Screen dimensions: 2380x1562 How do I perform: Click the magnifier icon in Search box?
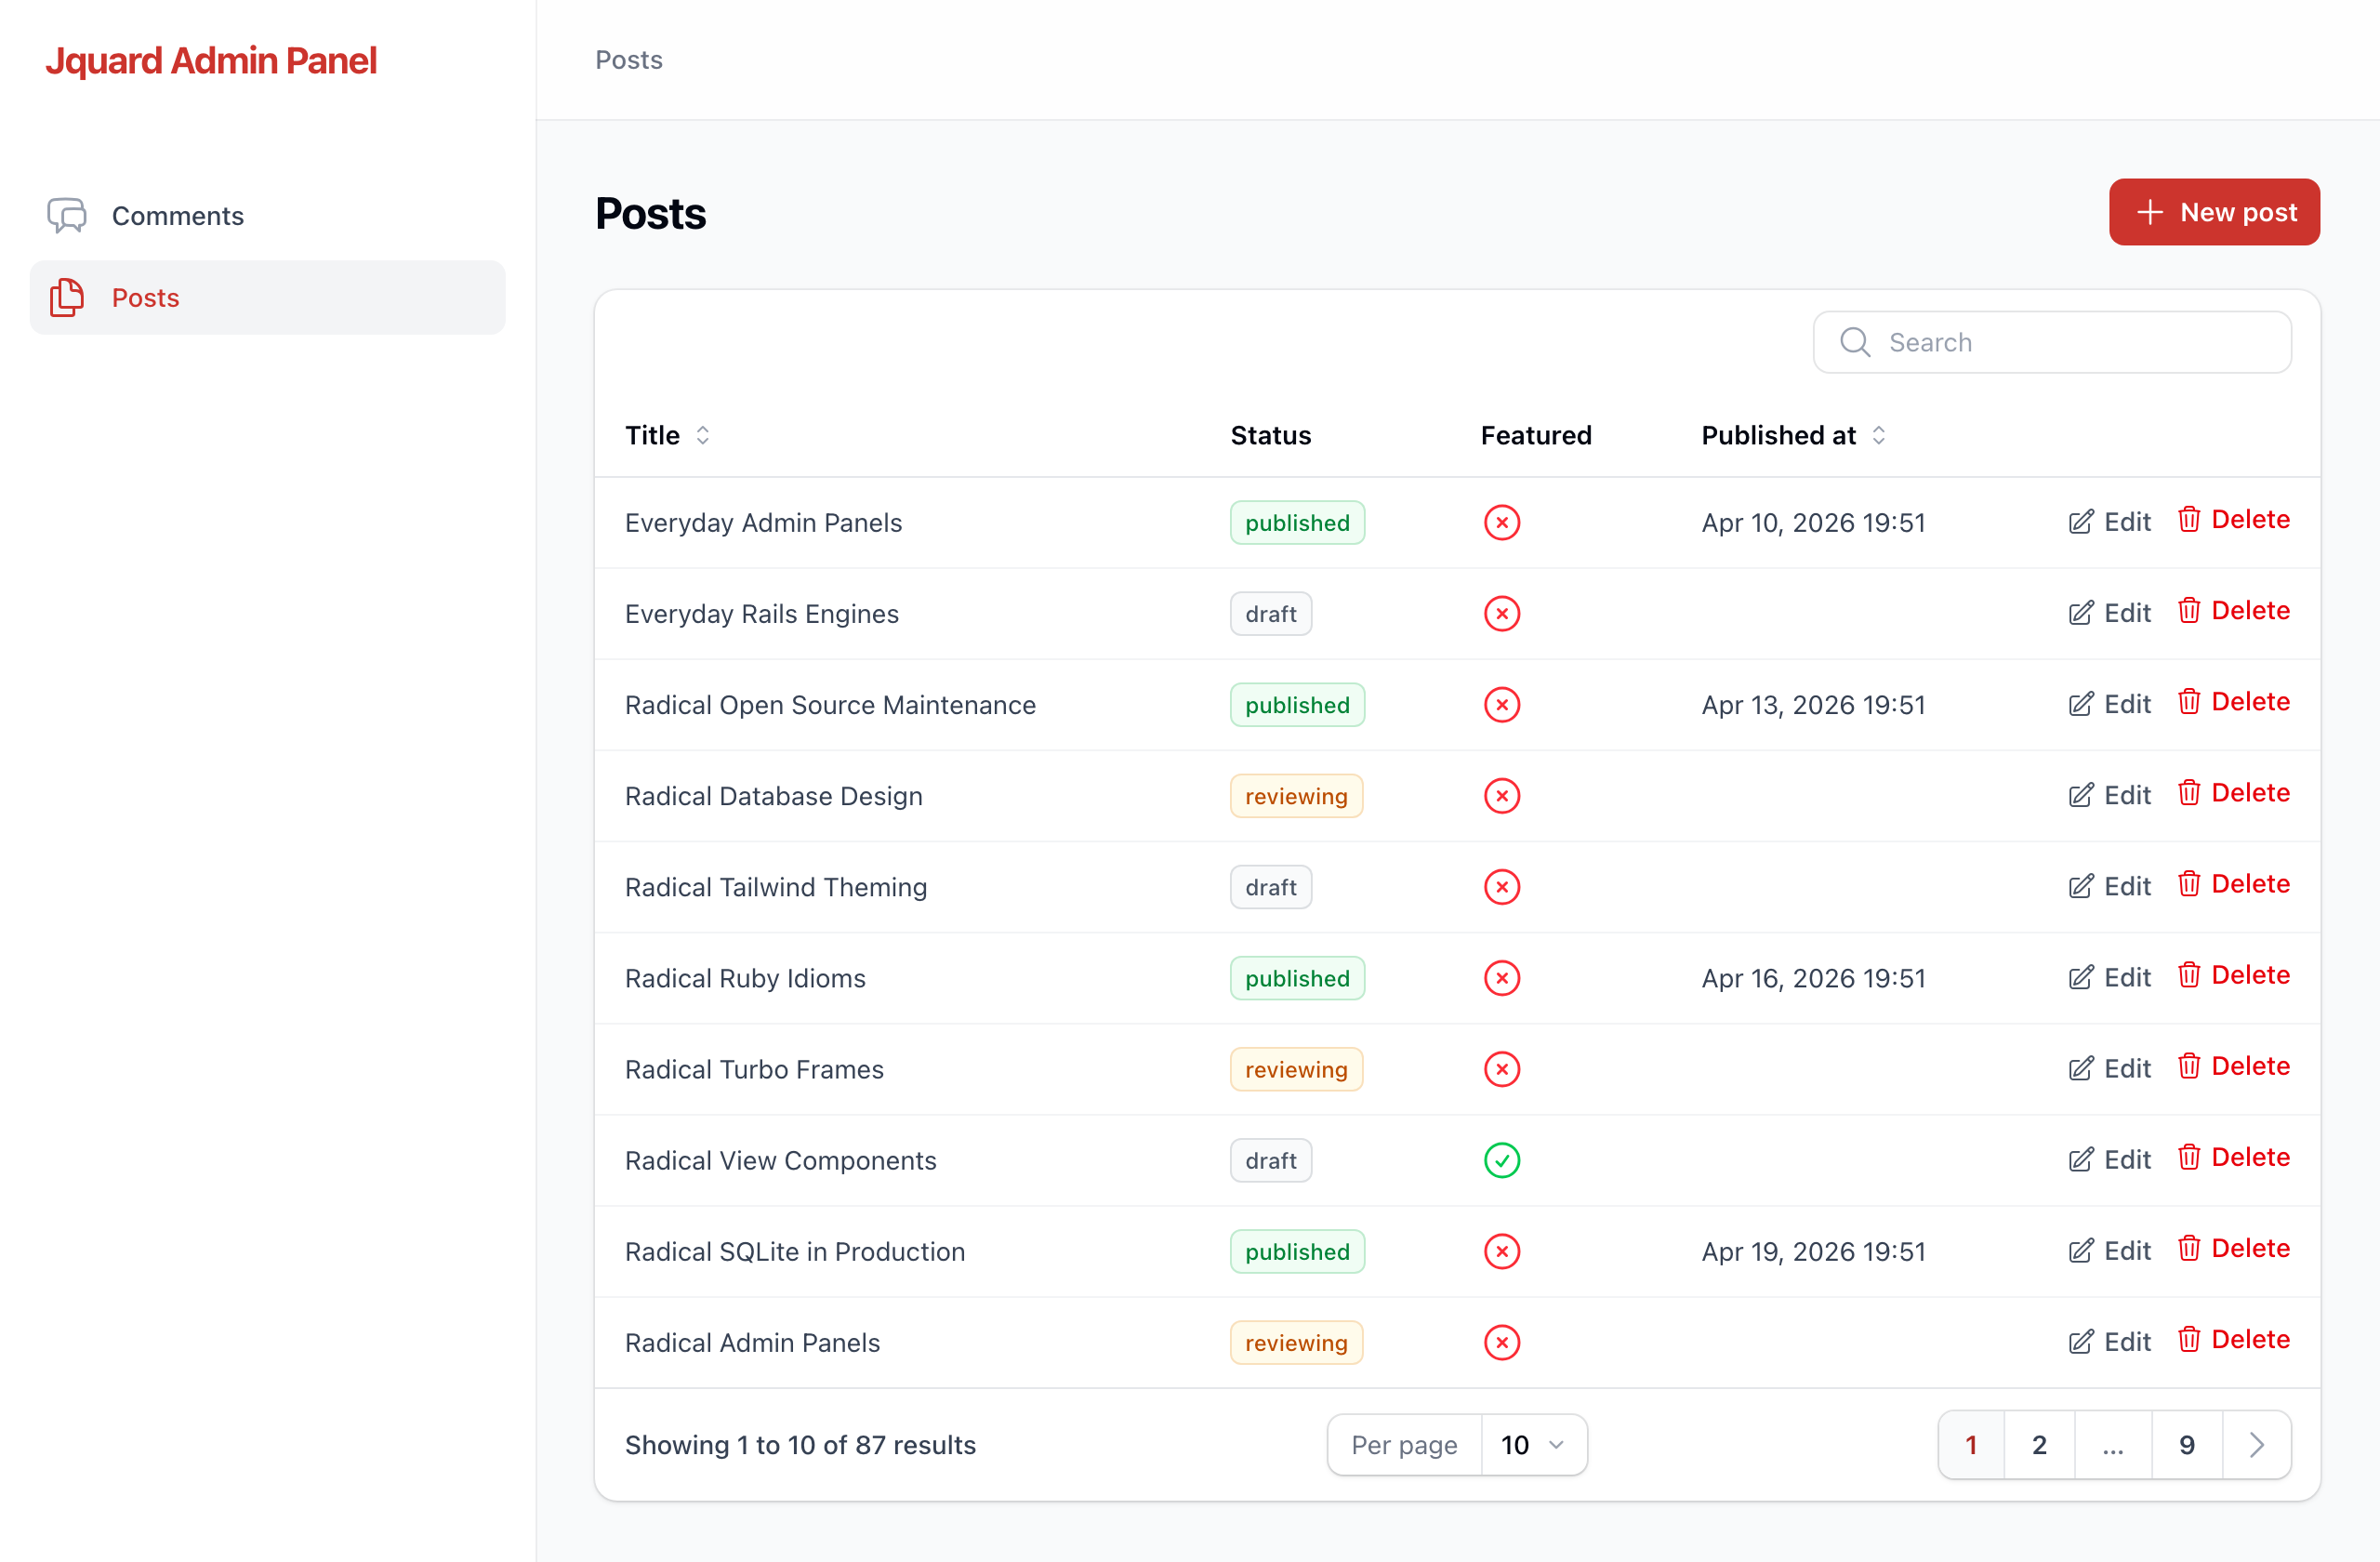pyautogui.click(x=1855, y=342)
